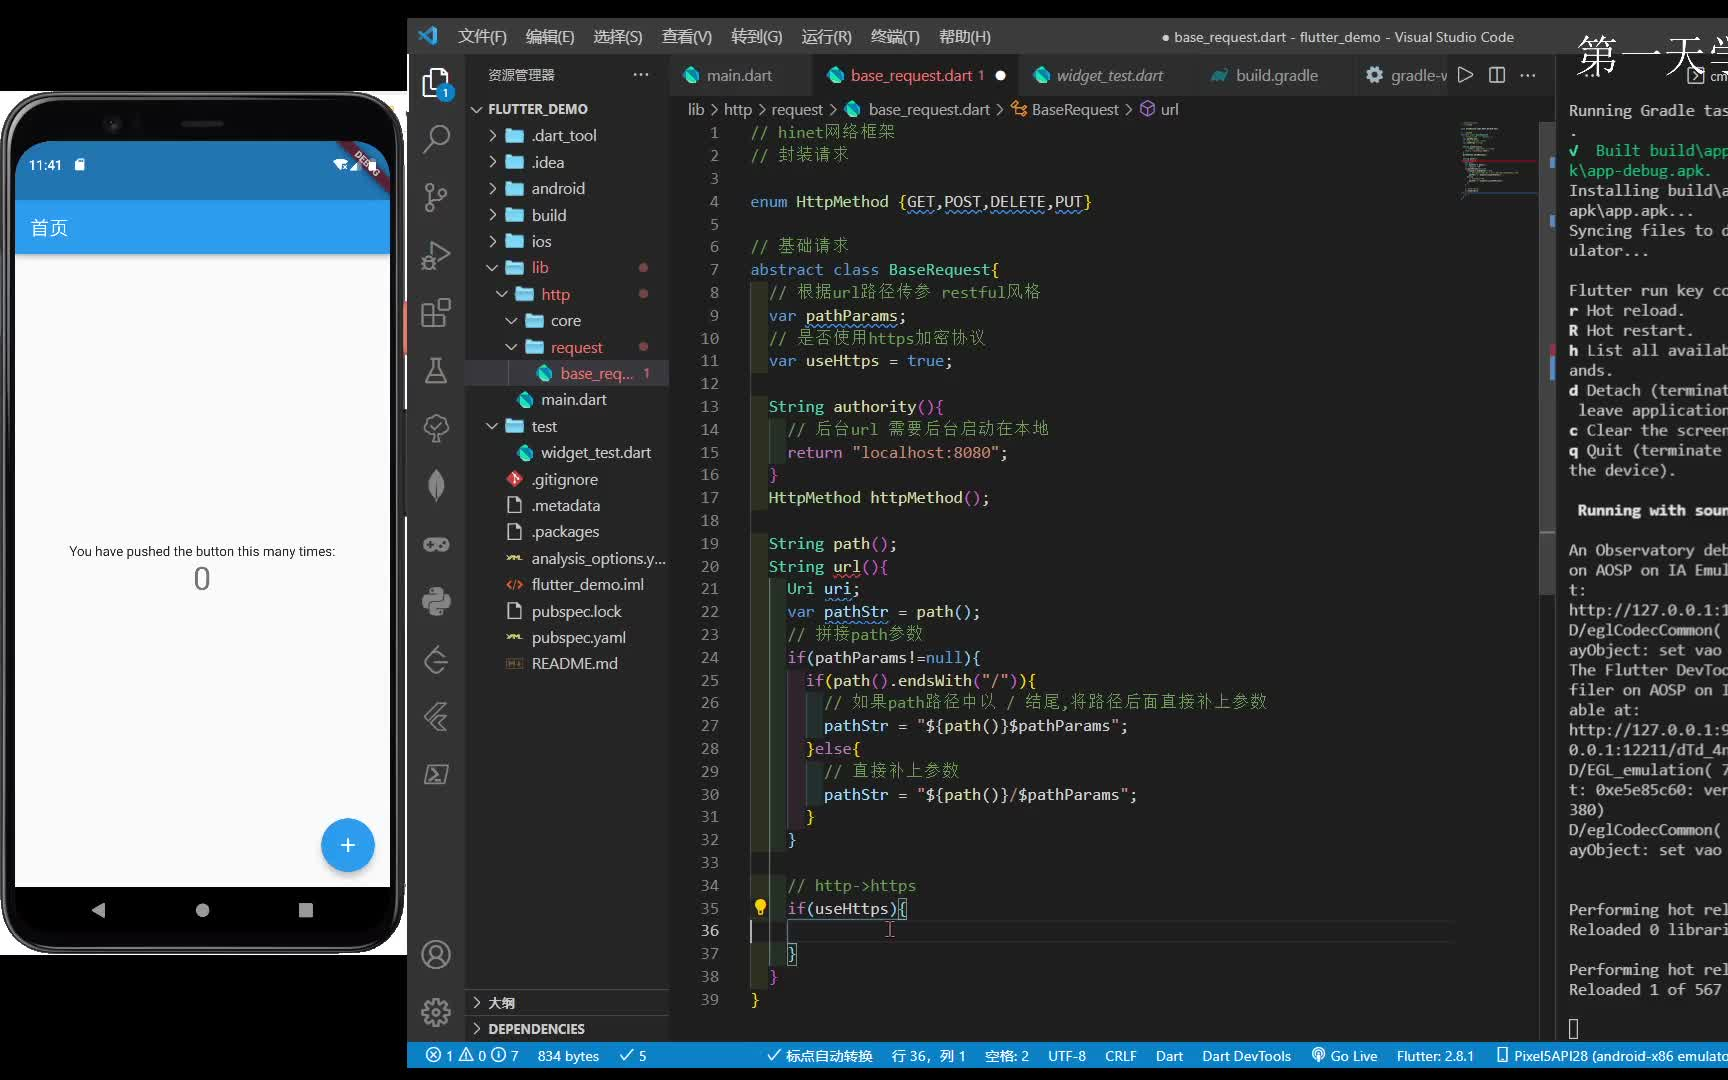This screenshot has height=1080, width=1728.
Task: Click the floating plus button in emulator
Action: (348, 845)
